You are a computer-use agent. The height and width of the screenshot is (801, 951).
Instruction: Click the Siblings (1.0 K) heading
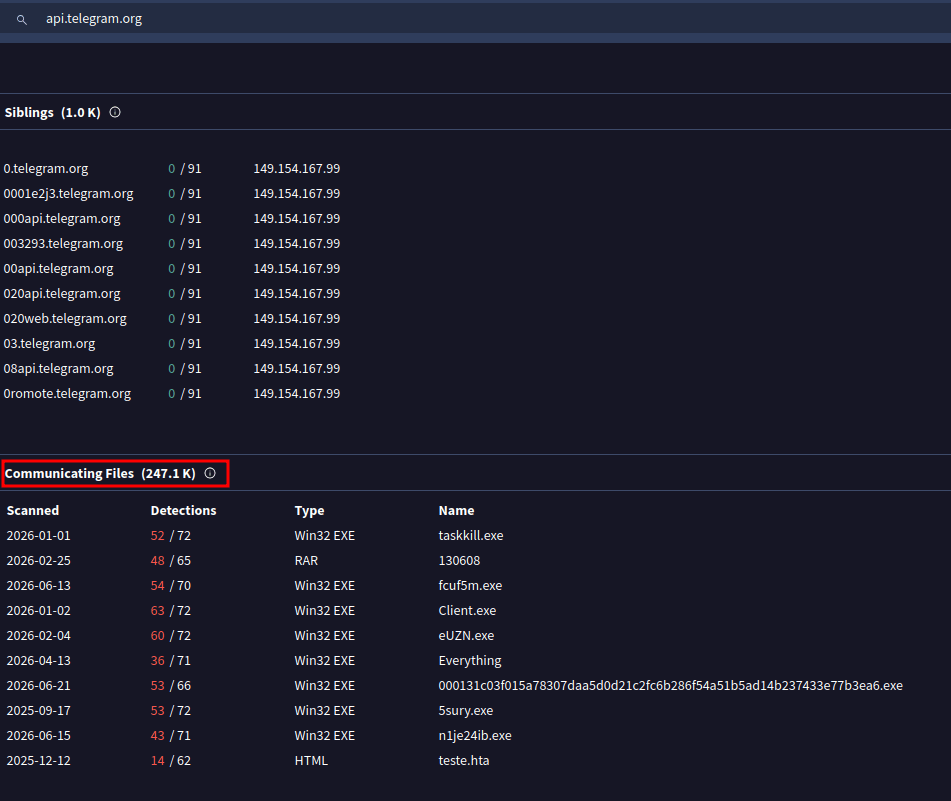tap(52, 112)
